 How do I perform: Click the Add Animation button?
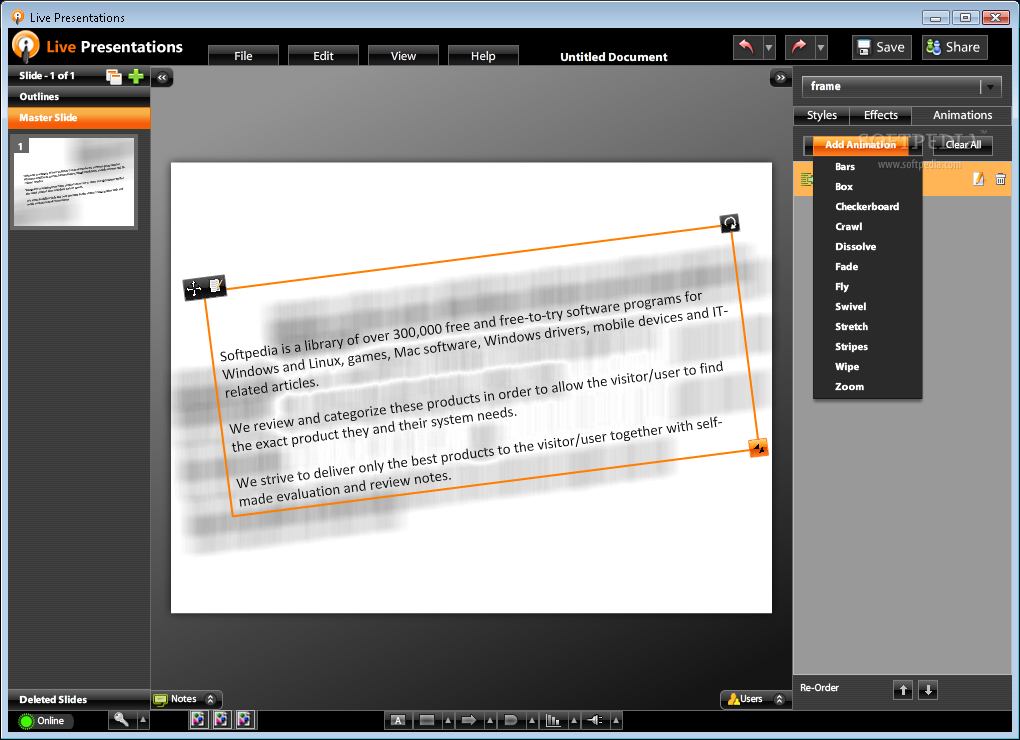point(860,144)
